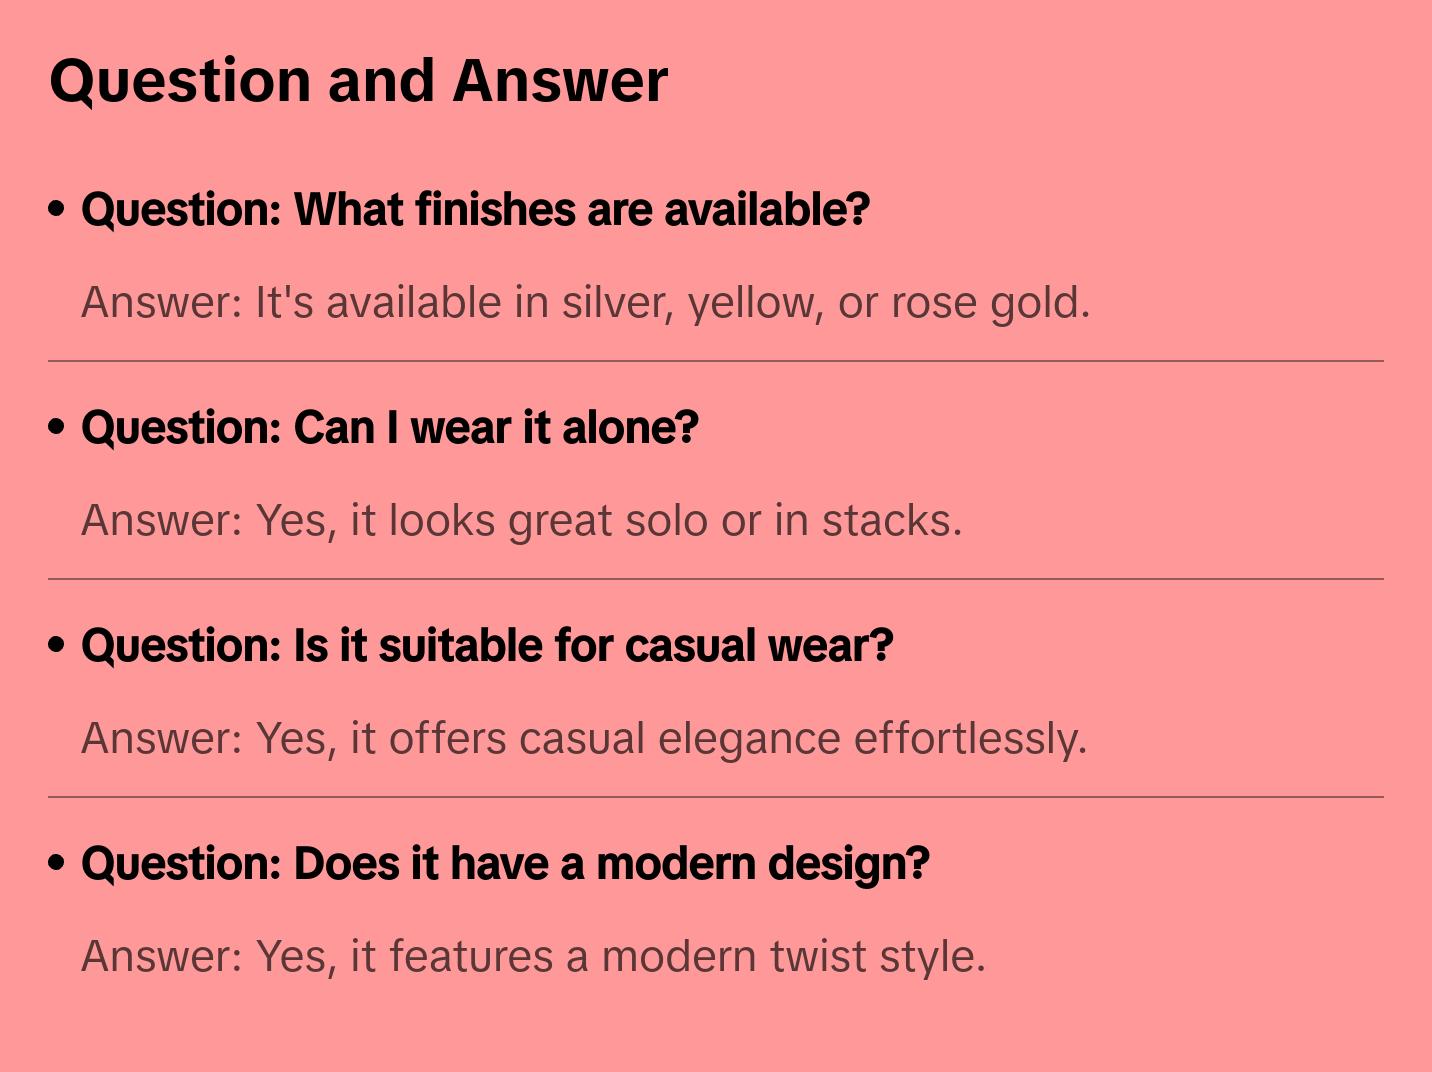Screen dimensions: 1432x1072
Task: Expand the "What finishes are available?" question
Action: pyautogui.click(x=475, y=210)
